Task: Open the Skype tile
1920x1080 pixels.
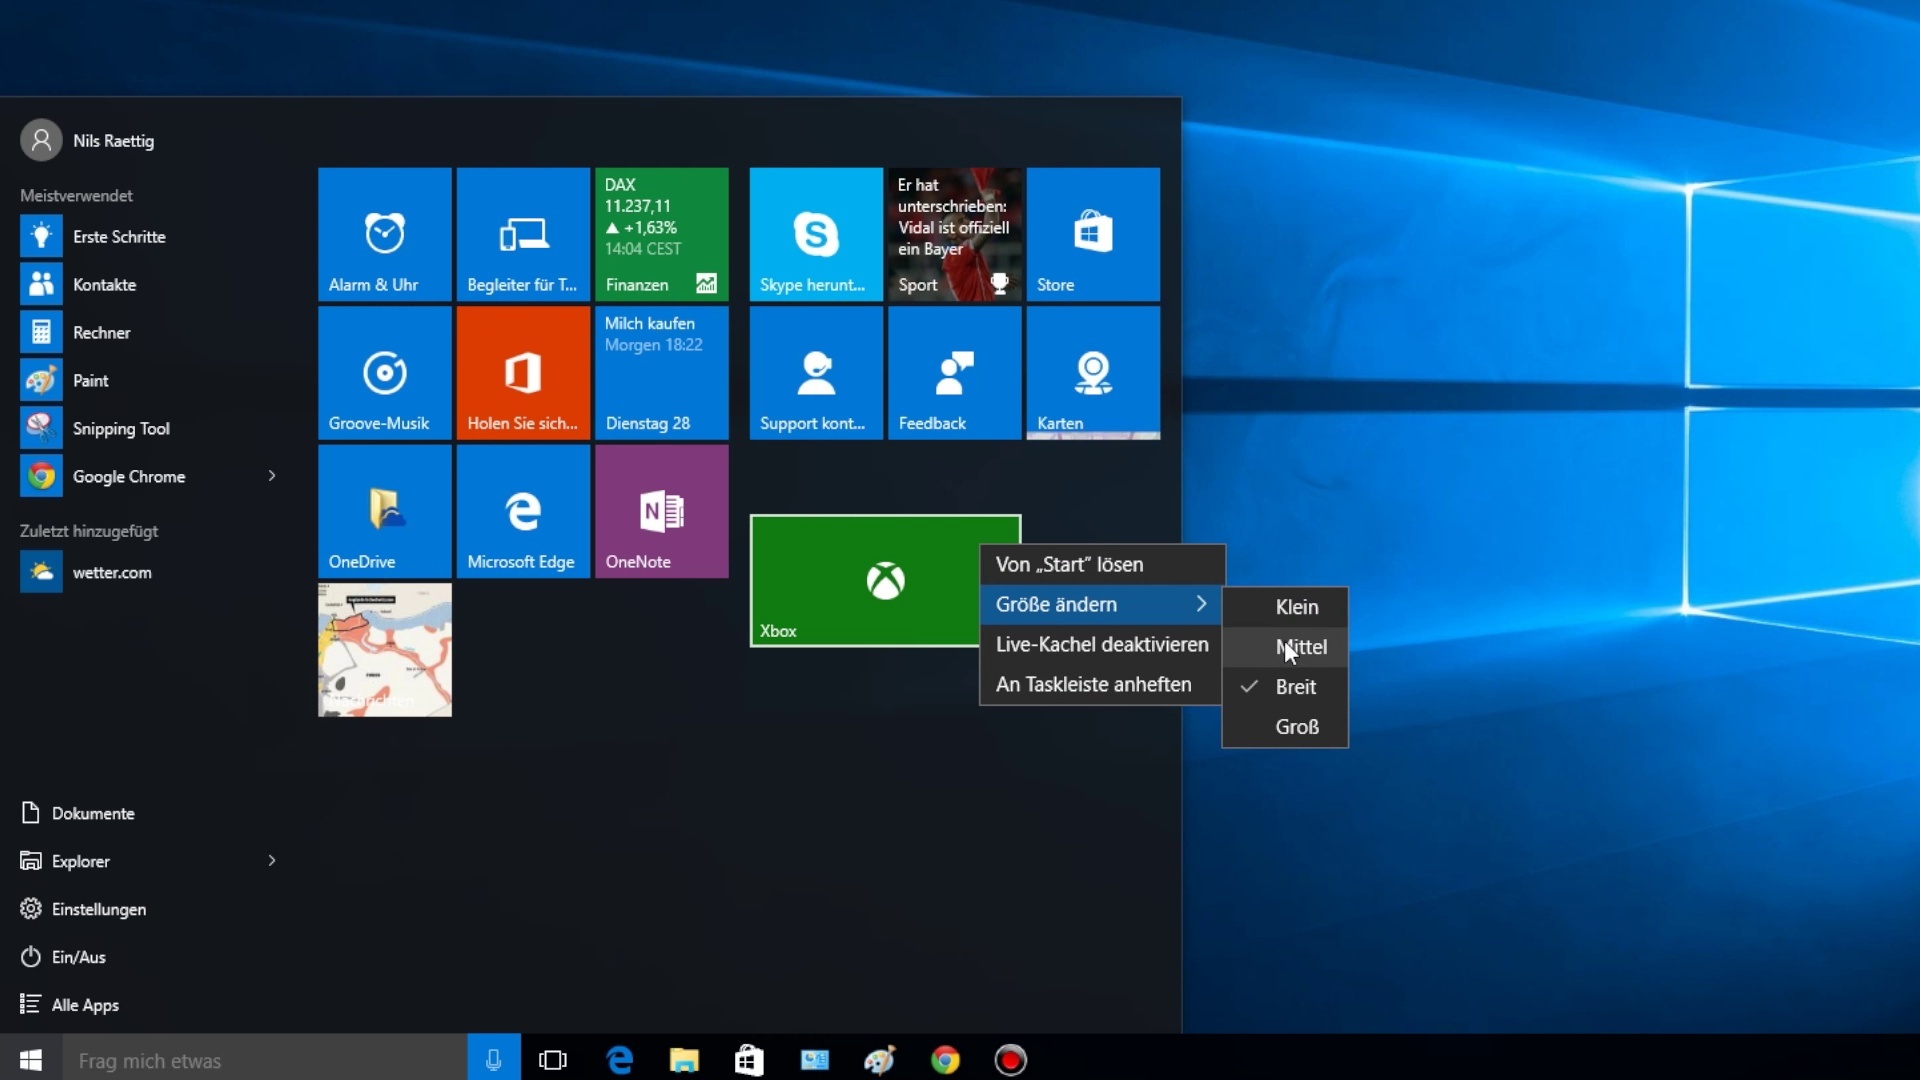Action: click(x=815, y=235)
